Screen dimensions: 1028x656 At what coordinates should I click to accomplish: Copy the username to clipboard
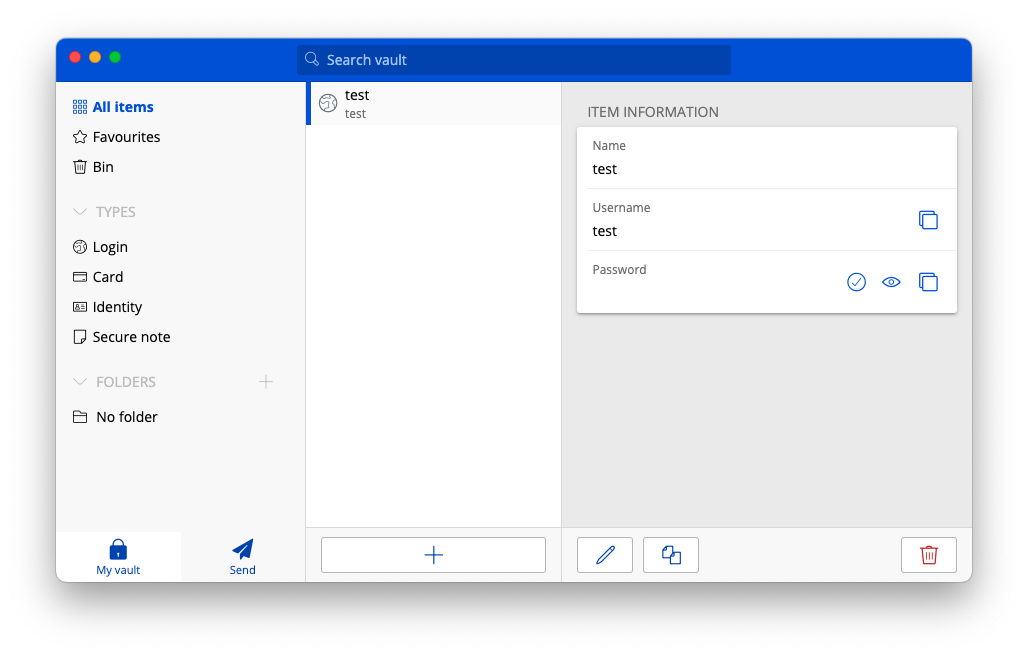pos(928,220)
